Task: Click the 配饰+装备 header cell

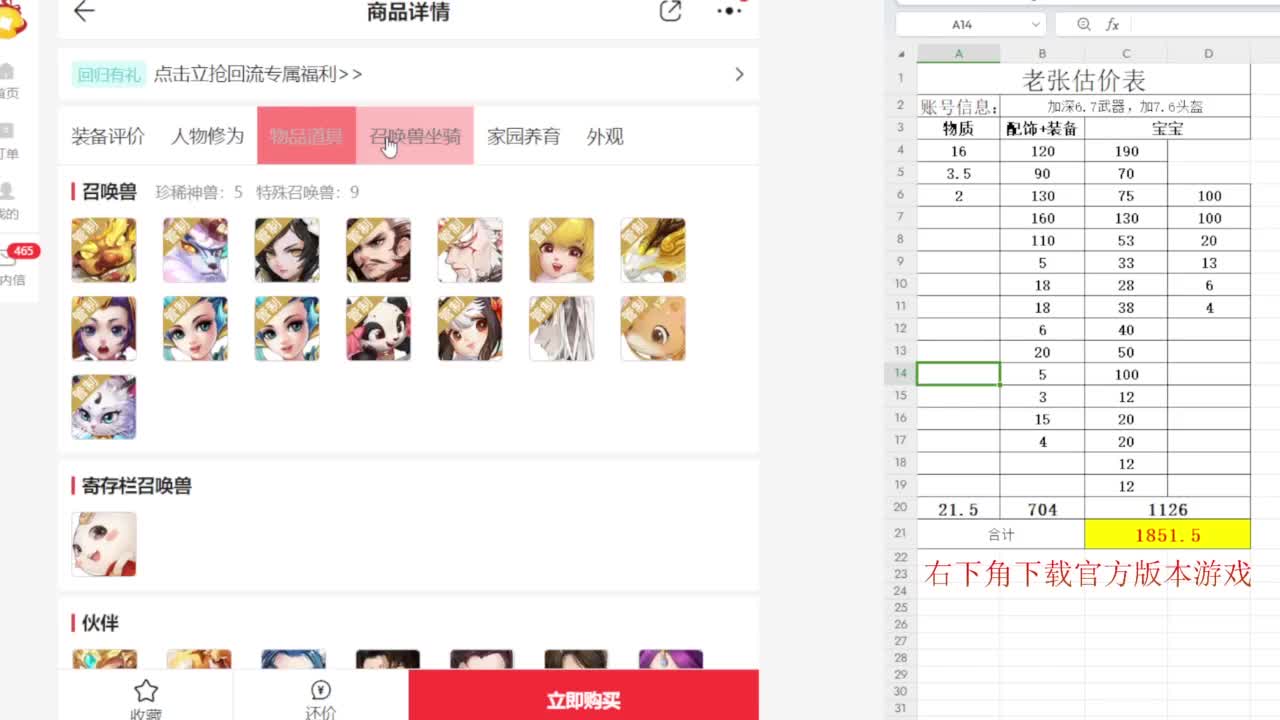Action: [1042, 128]
